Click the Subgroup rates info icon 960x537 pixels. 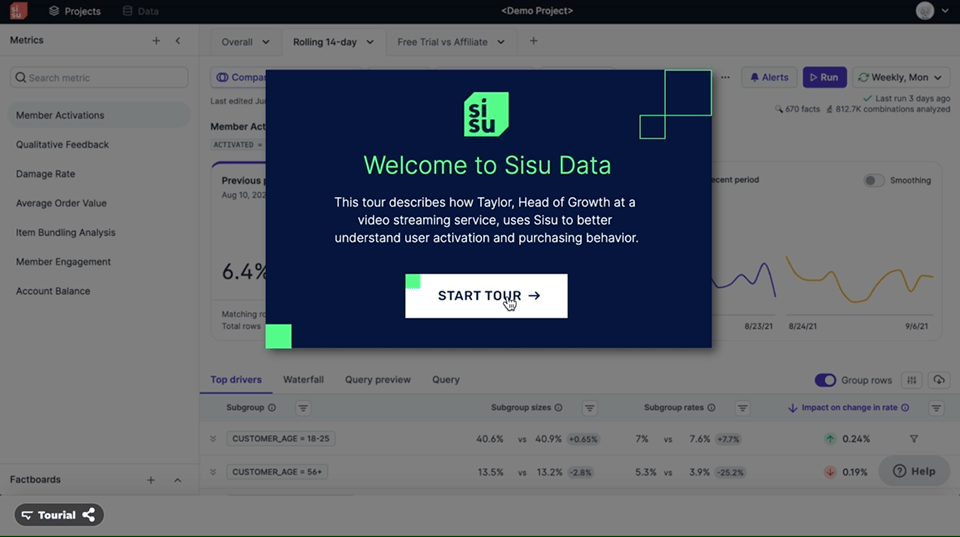tap(711, 408)
